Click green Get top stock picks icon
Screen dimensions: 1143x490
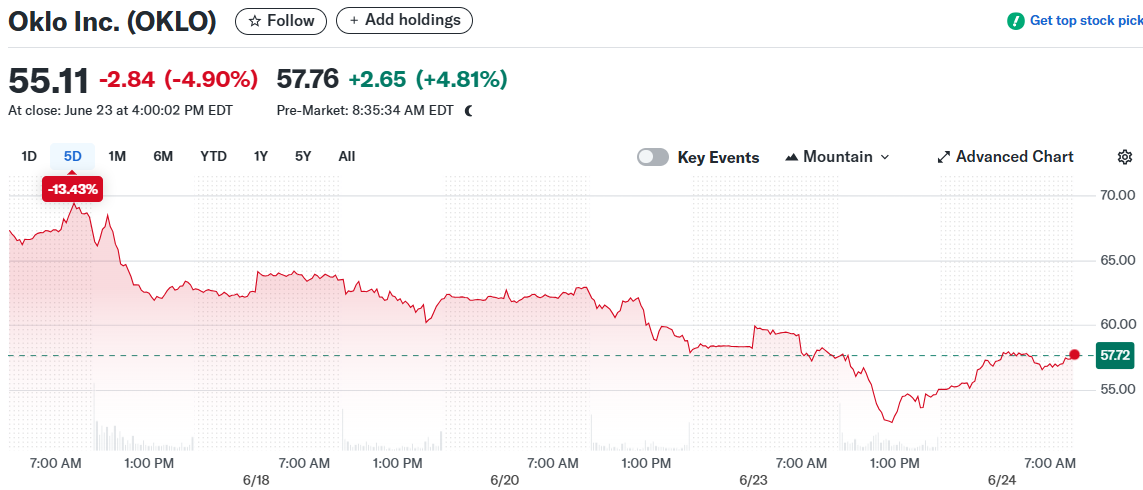(x=1015, y=20)
